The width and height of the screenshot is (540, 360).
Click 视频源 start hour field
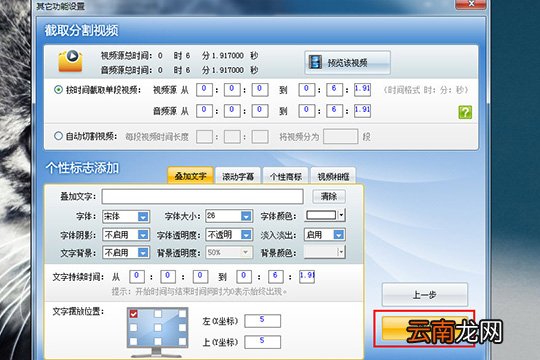pyautogui.click(x=204, y=90)
